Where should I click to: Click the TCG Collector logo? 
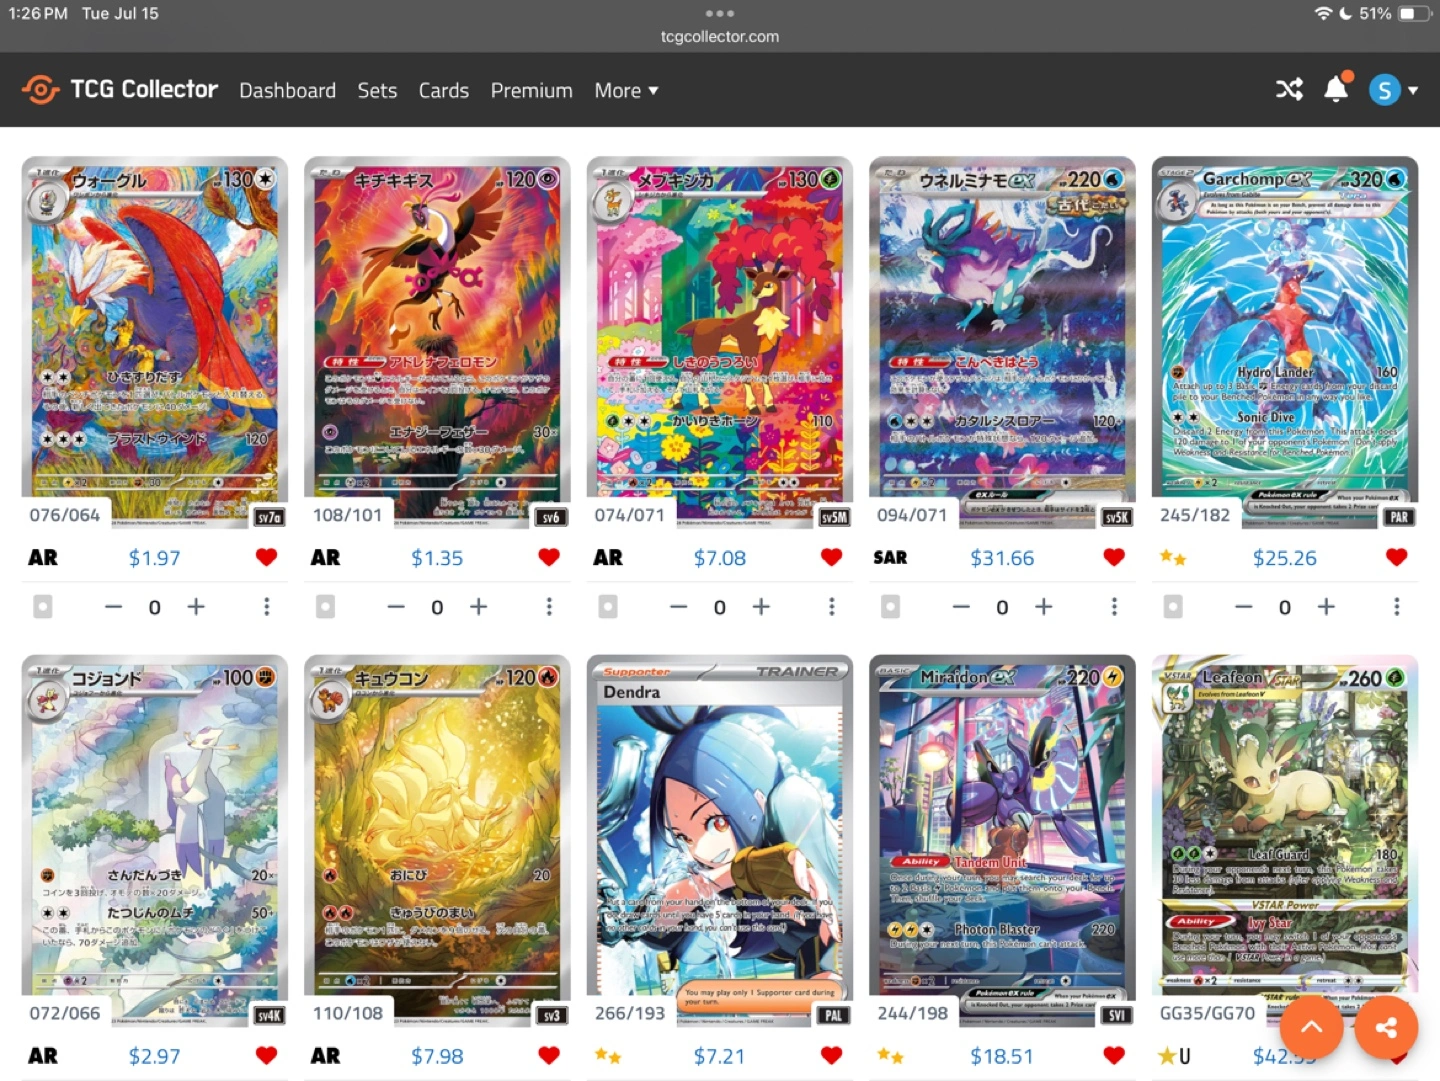coord(119,90)
